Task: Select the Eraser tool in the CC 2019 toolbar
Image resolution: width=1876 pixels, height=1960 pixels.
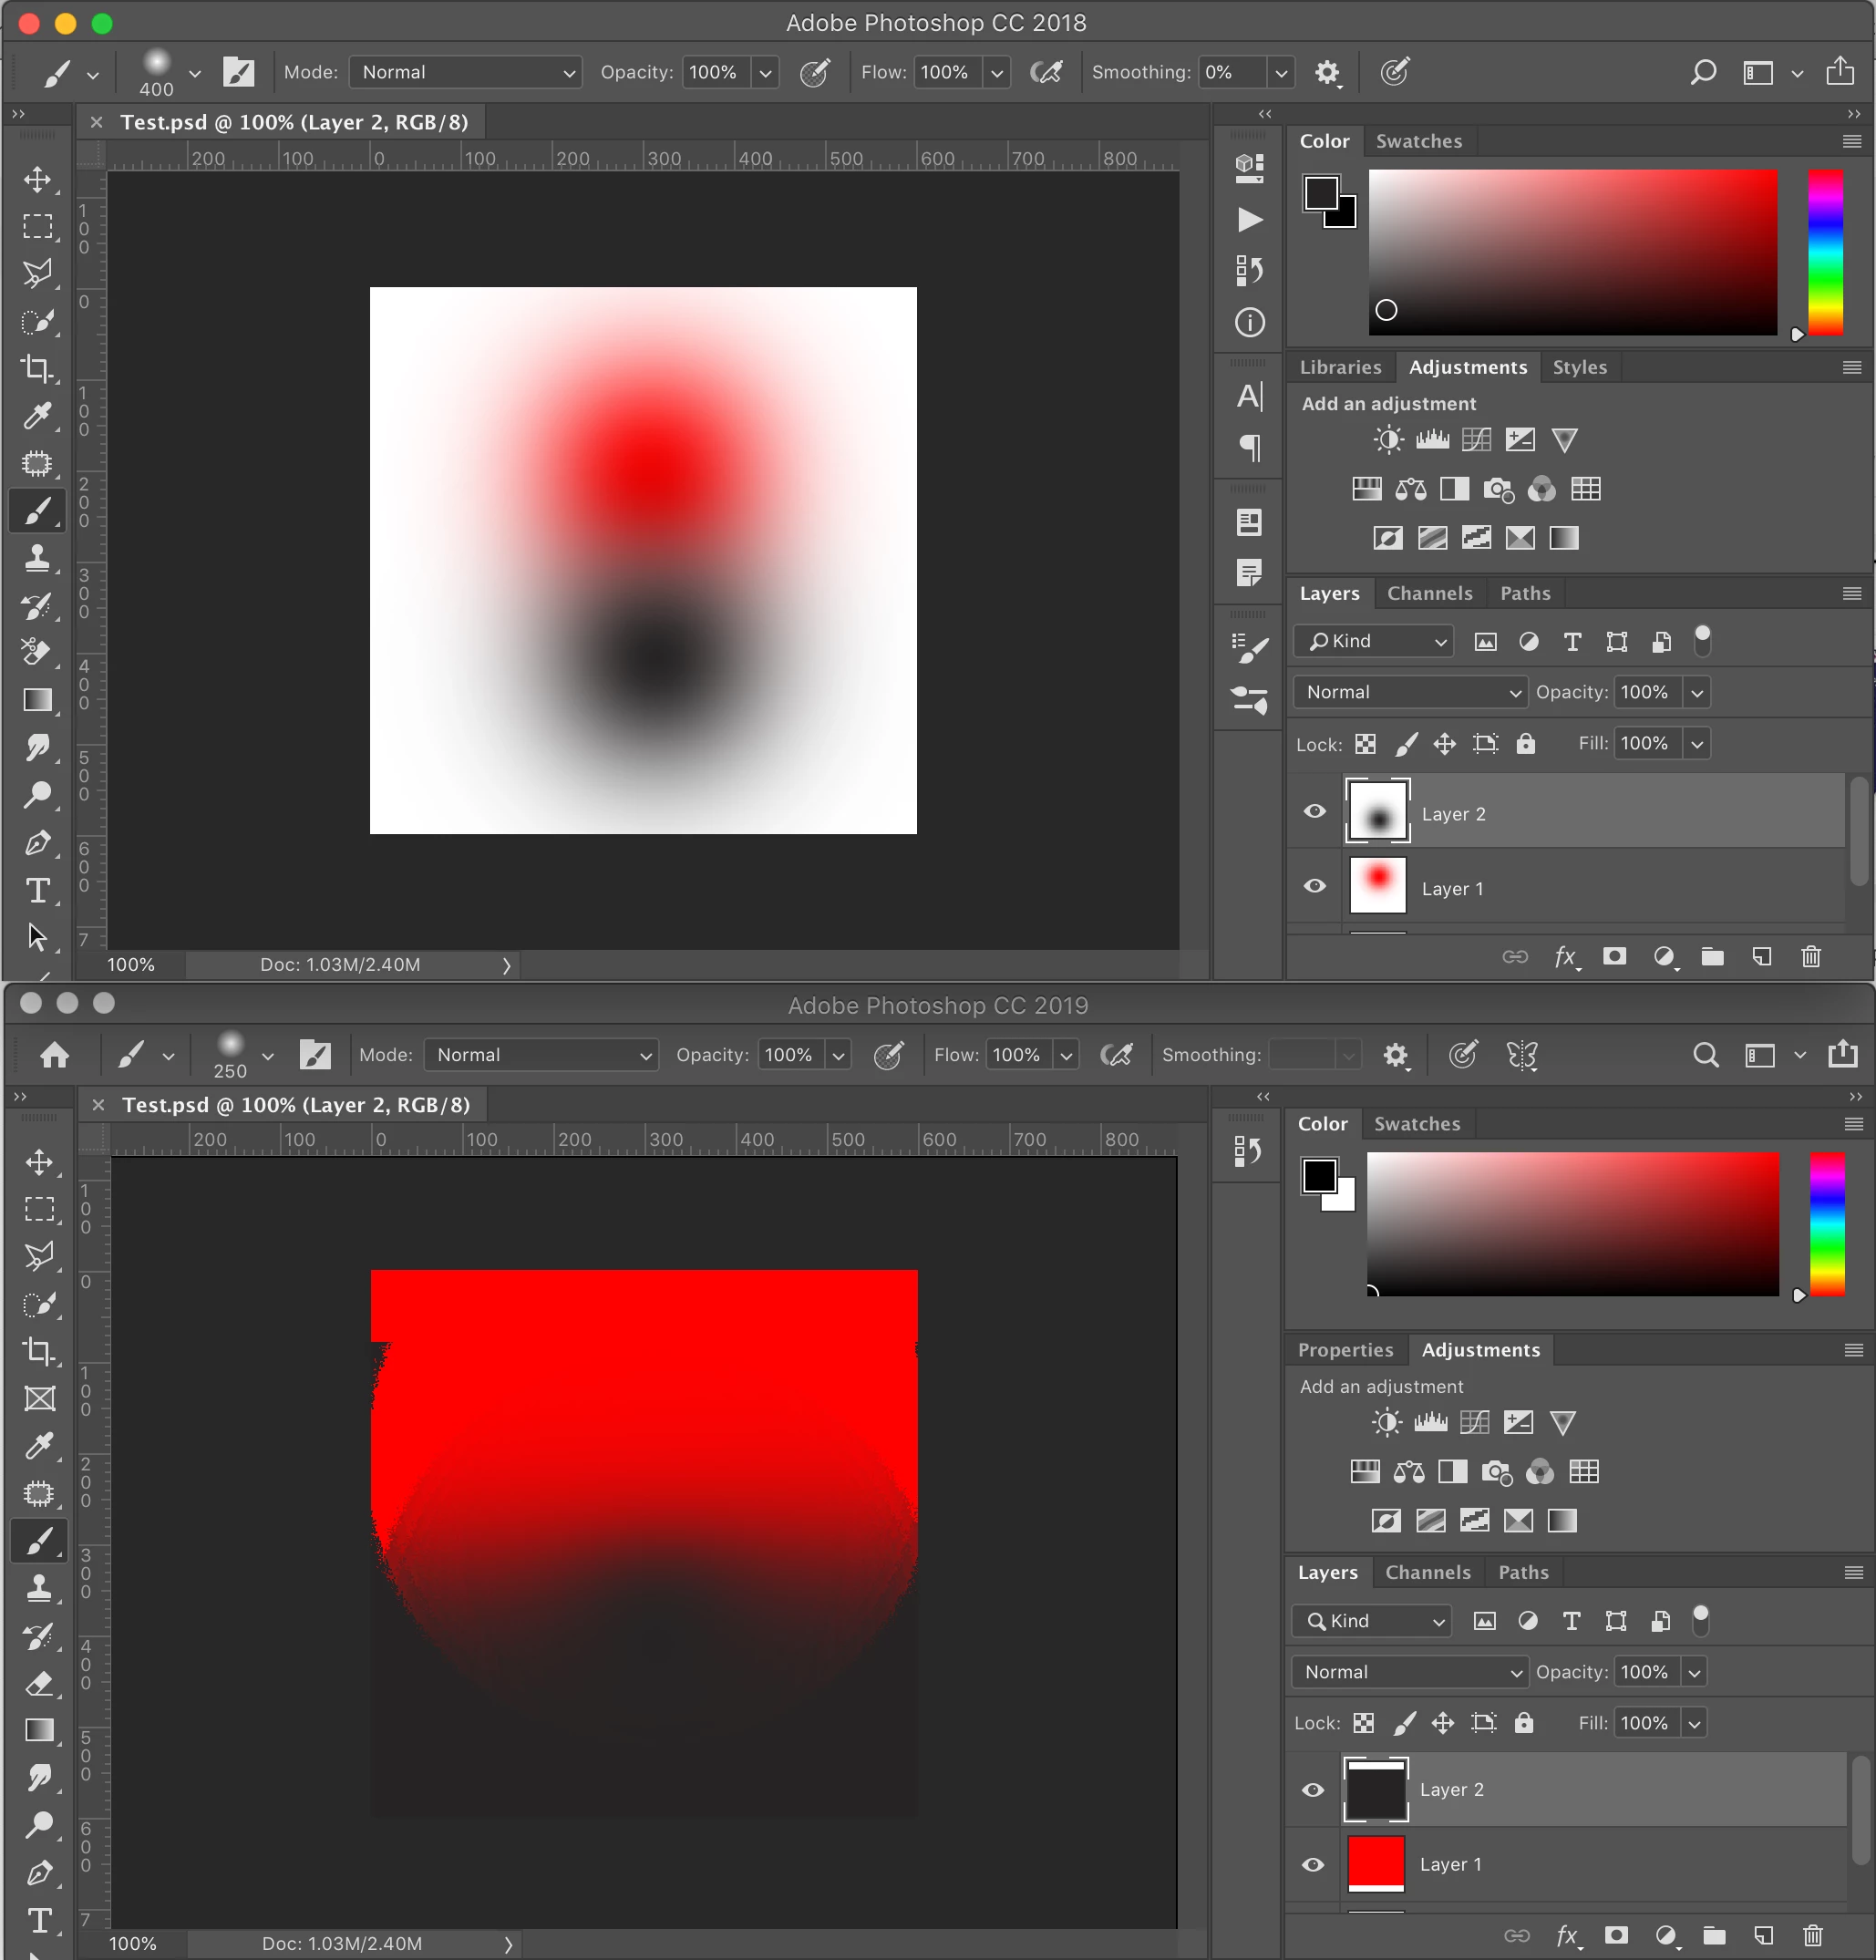Action: (x=39, y=1683)
